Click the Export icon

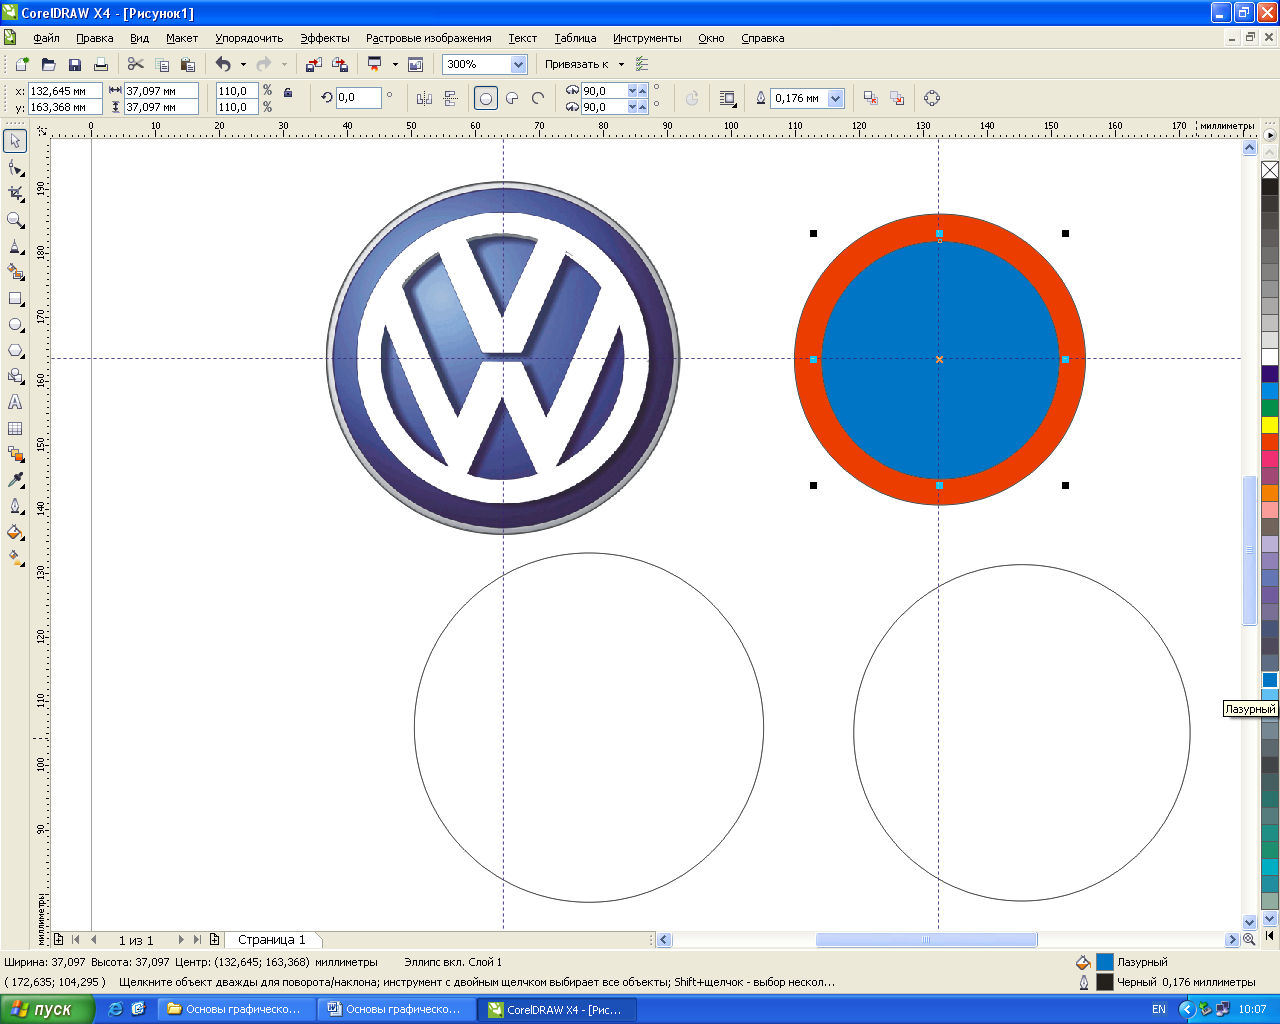pos(340,64)
